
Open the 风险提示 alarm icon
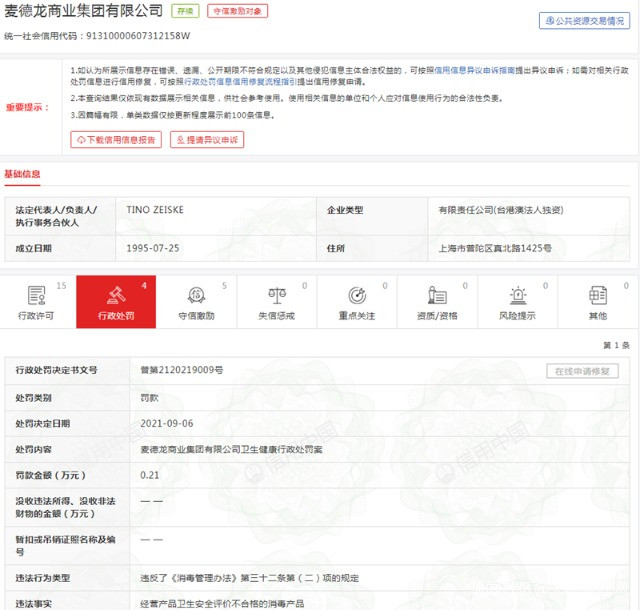click(x=517, y=296)
